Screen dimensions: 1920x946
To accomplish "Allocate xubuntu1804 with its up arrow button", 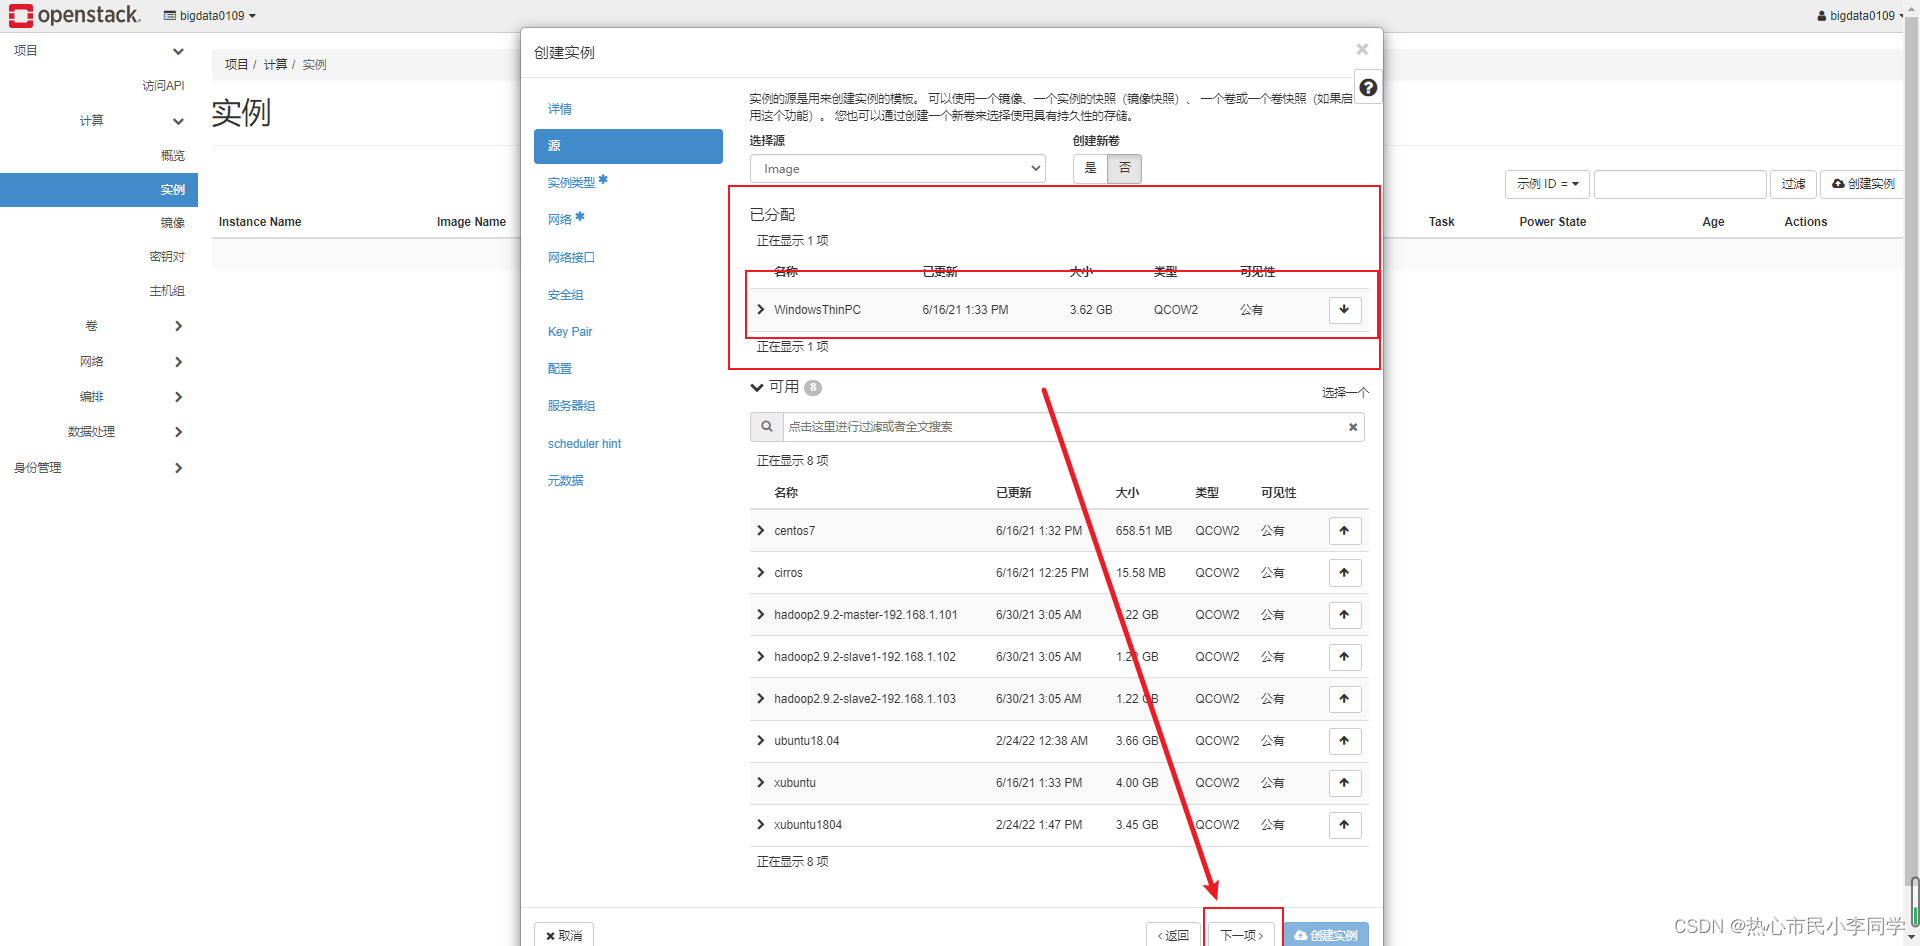I will (x=1345, y=825).
